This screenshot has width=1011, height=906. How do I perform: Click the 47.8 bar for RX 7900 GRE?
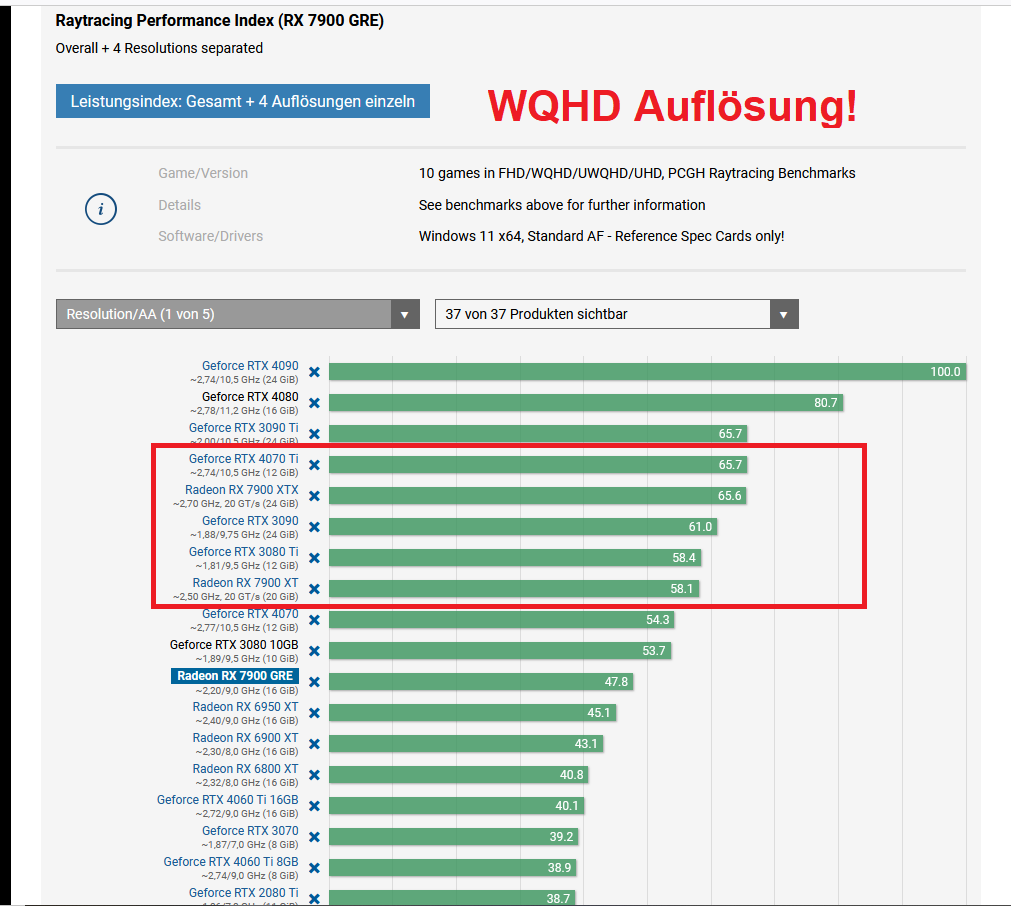[x=481, y=682]
